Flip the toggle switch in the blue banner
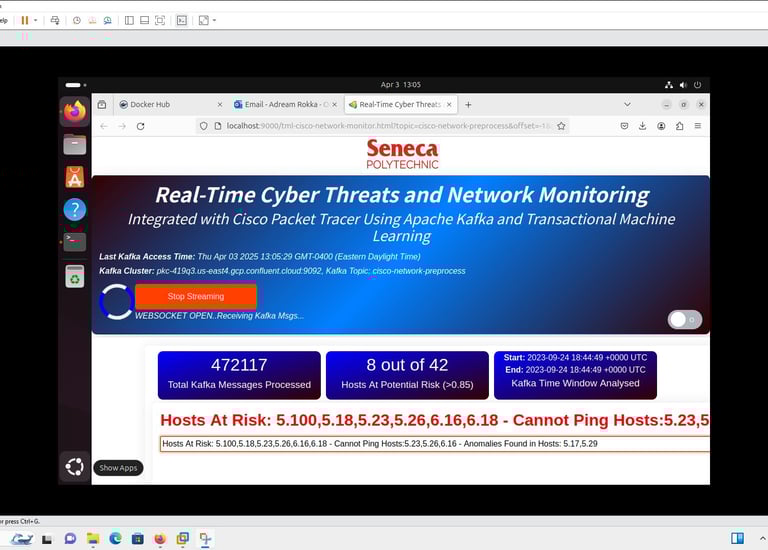768x550 pixels. click(x=685, y=319)
